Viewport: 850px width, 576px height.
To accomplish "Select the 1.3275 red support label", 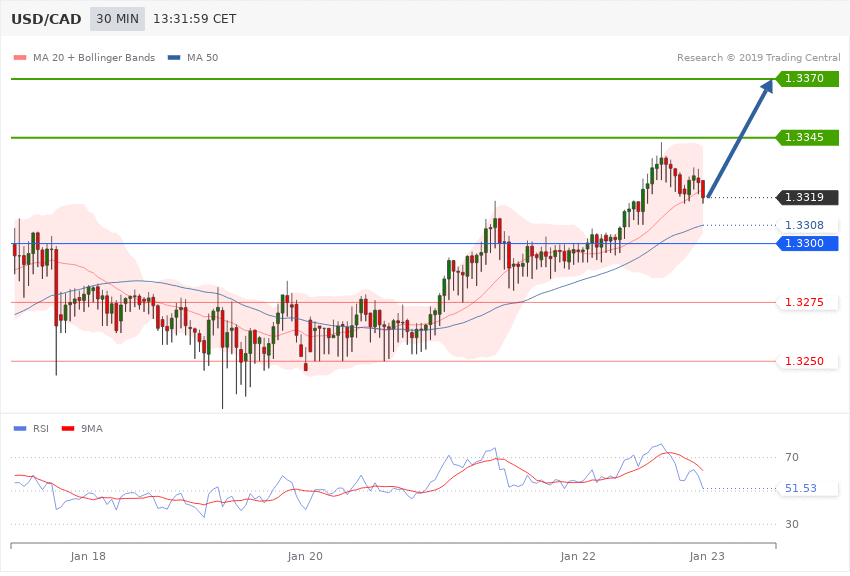I will point(808,302).
